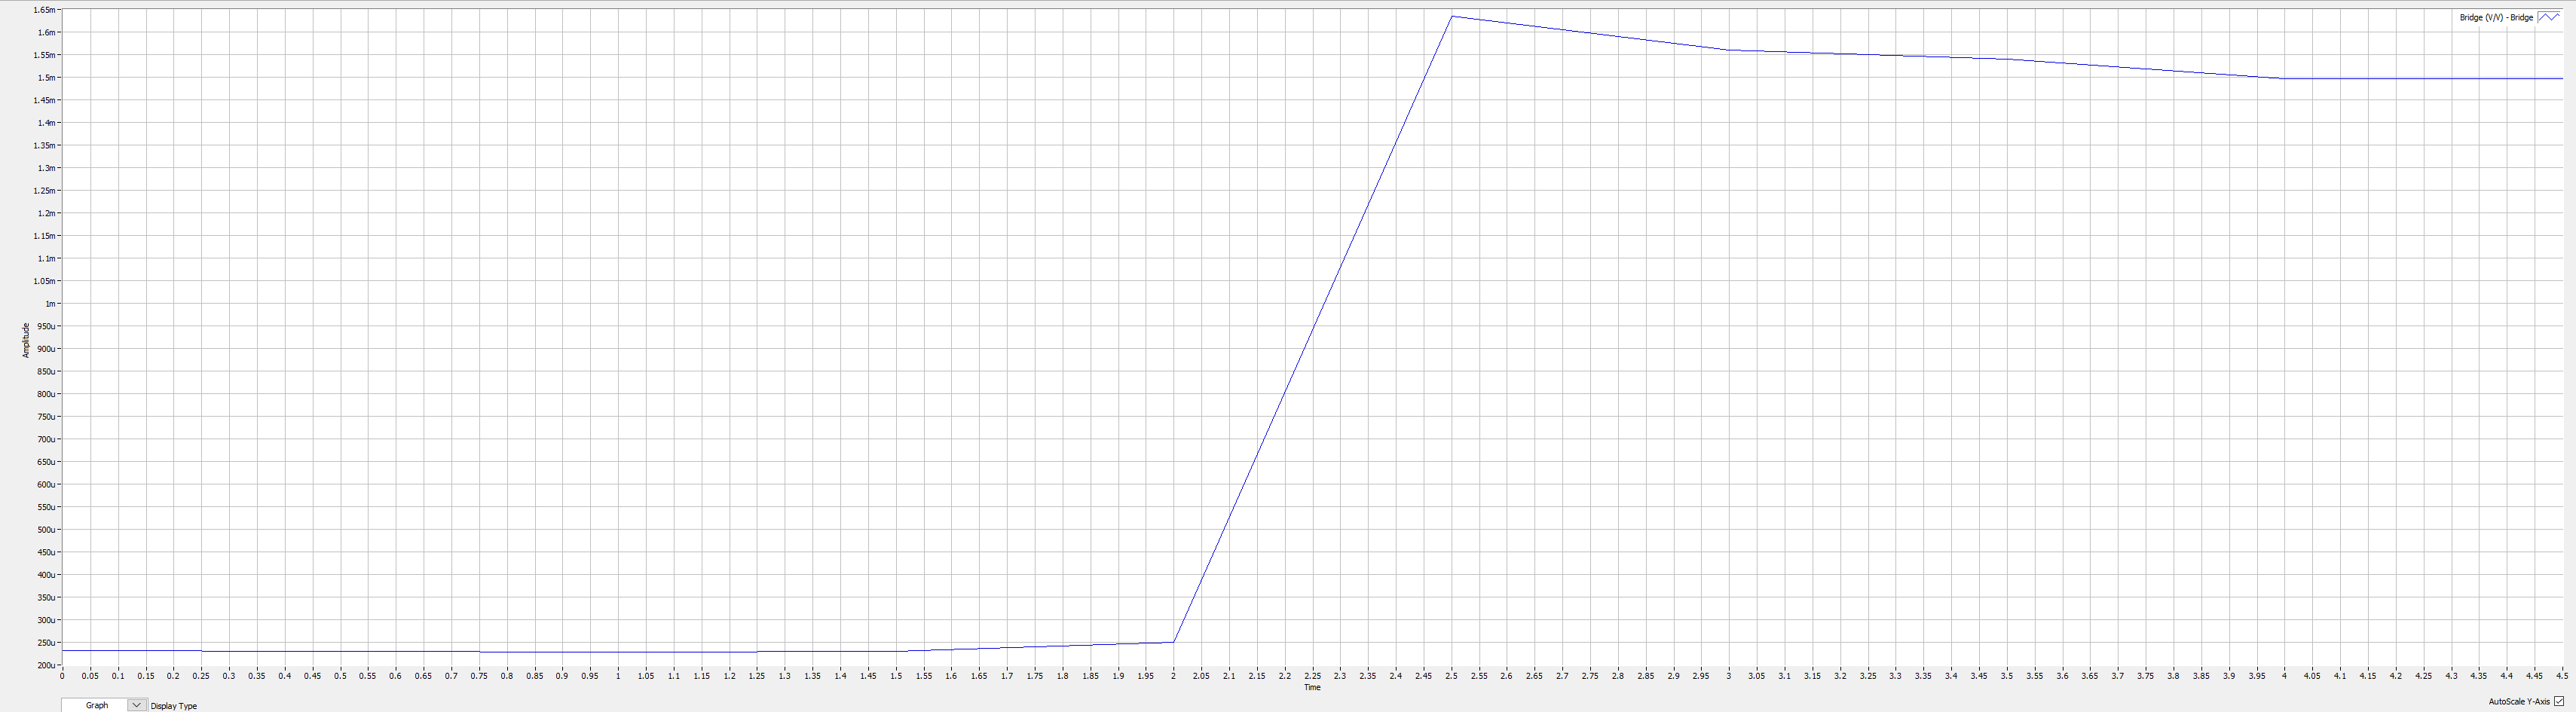
Task: Click the '2.5' x-axis tick value
Action: click(1451, 676)
